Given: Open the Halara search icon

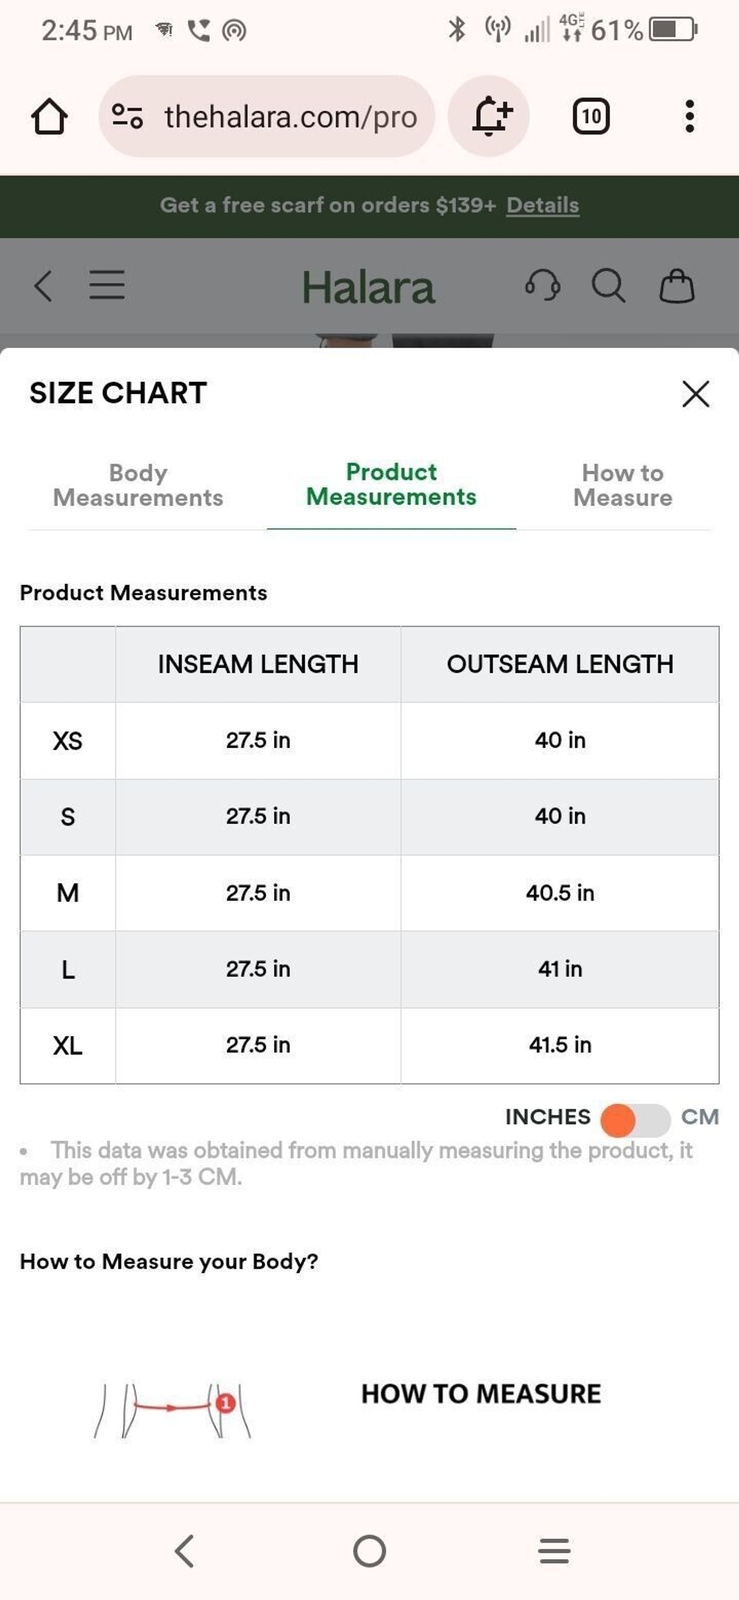Looking at the screenshot, I should pos(608,286).
